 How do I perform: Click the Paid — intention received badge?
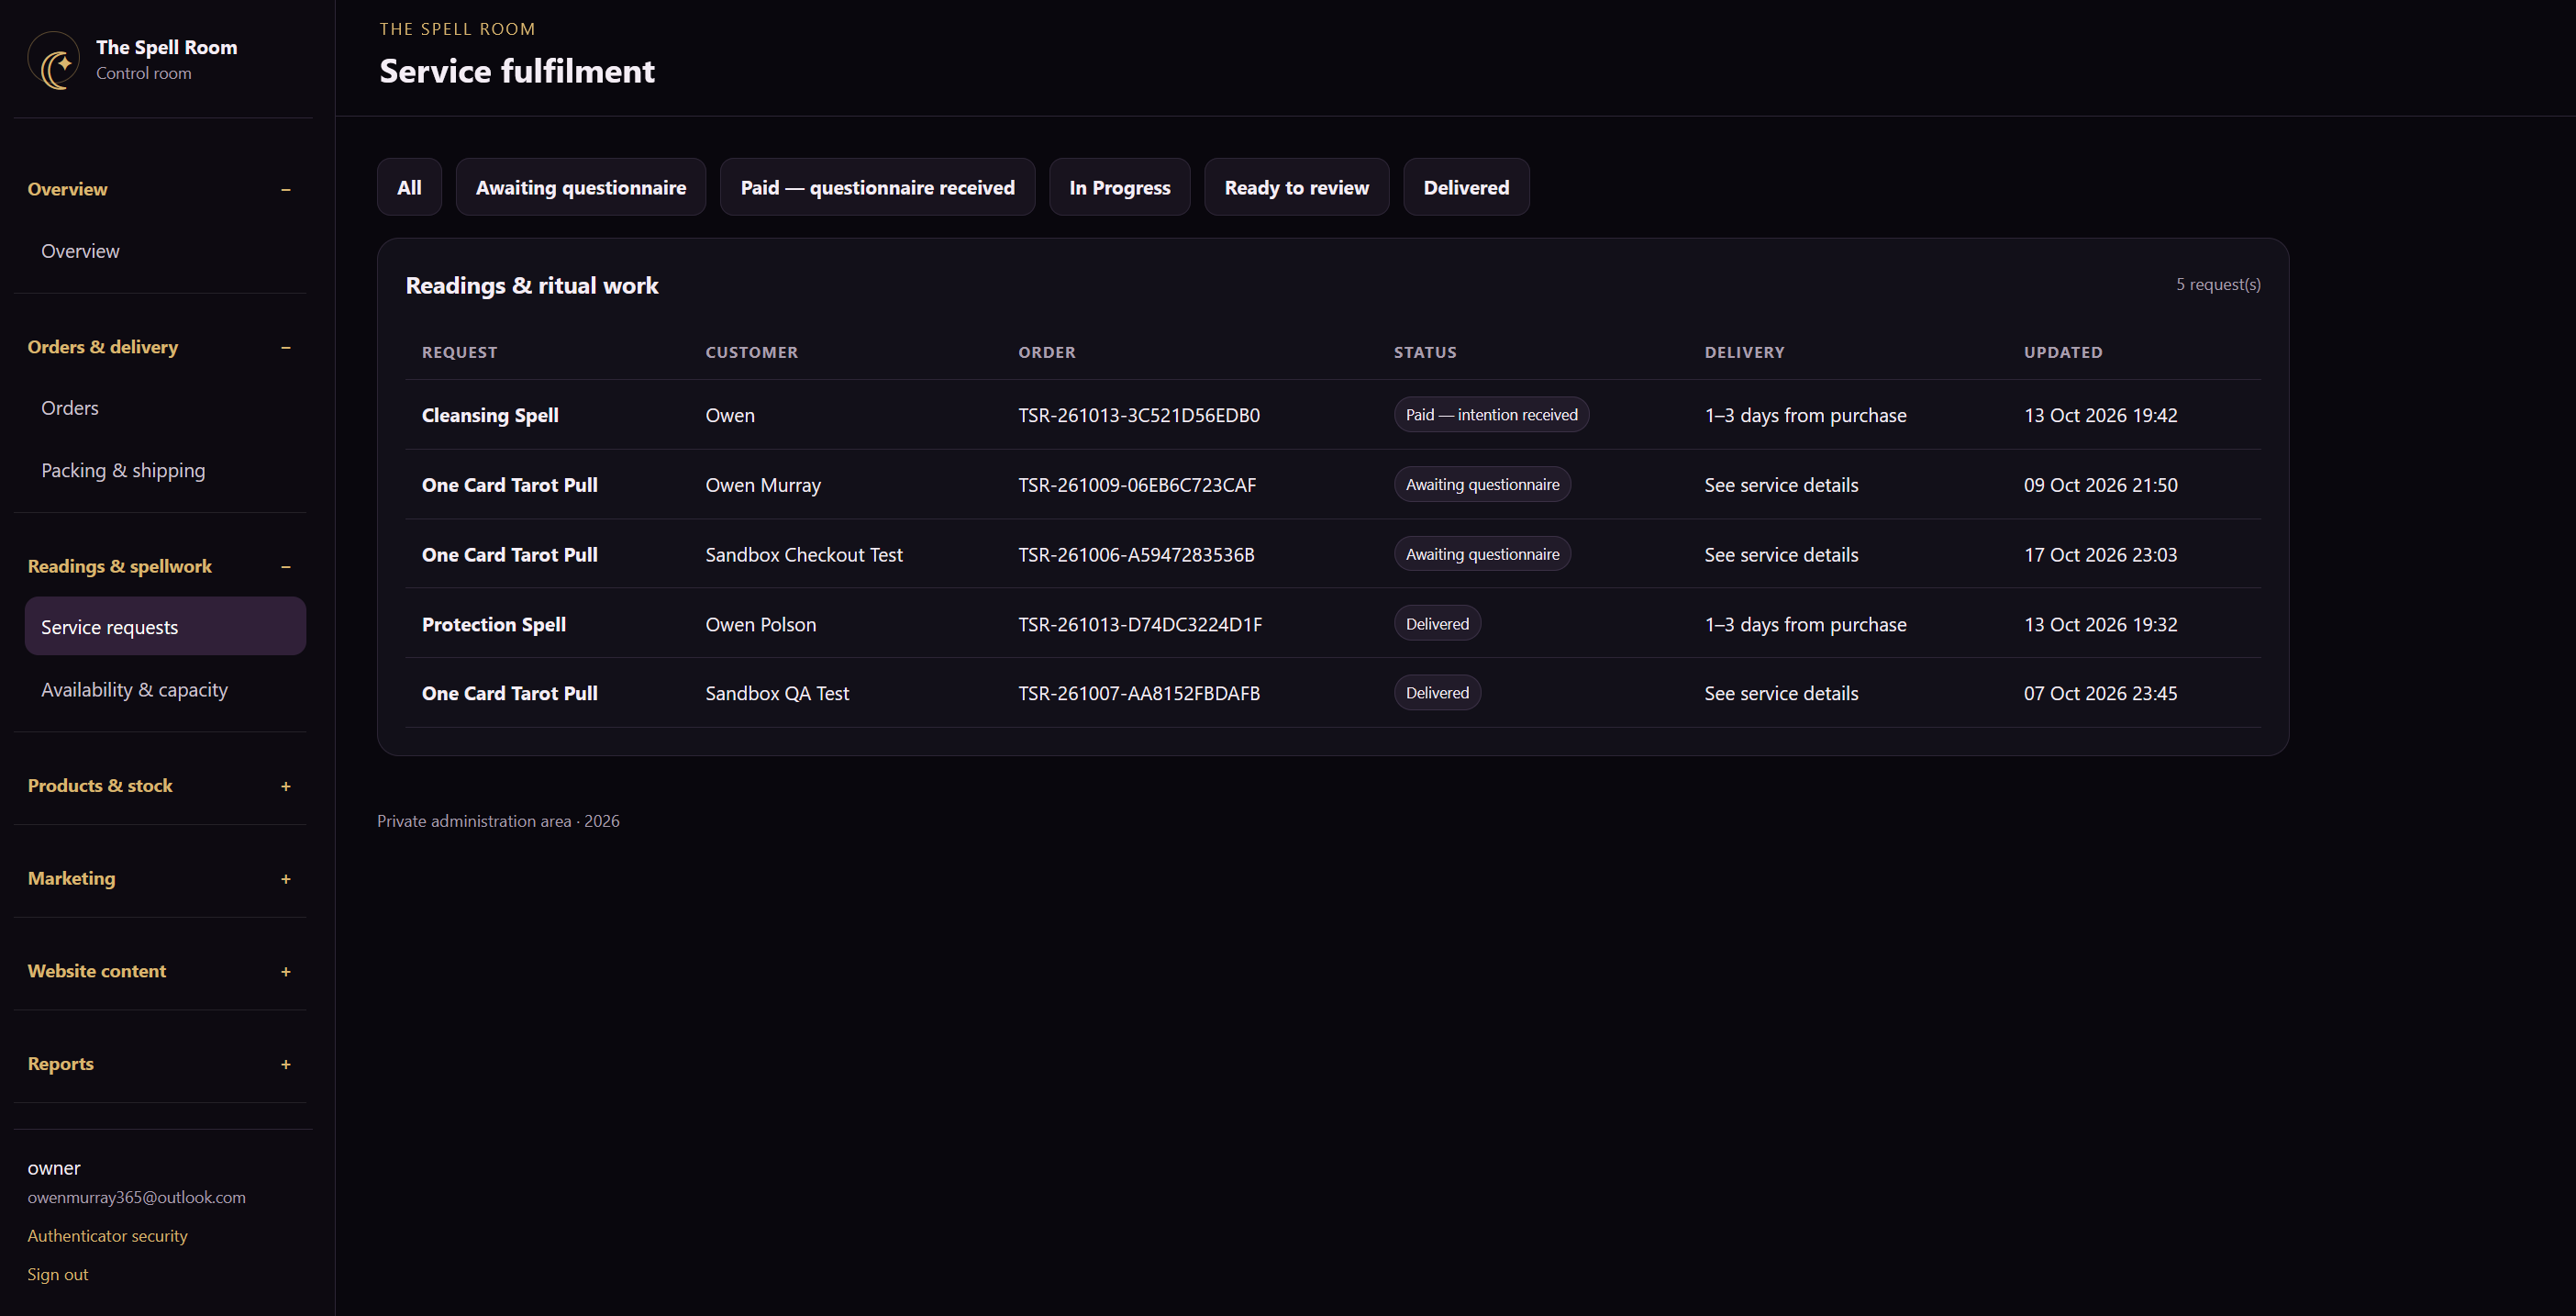click(x=1491, y=414)
